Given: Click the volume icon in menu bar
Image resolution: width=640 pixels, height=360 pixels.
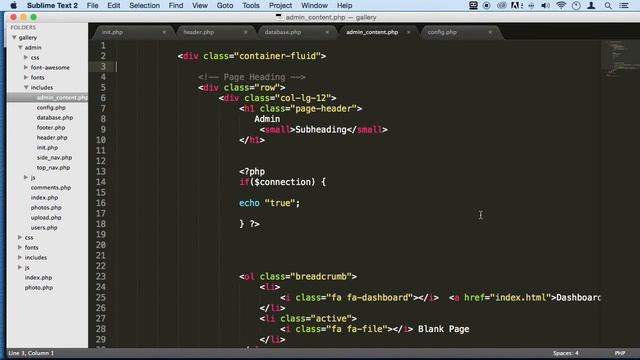Looking at the screenshot, I should coord(545,6).
